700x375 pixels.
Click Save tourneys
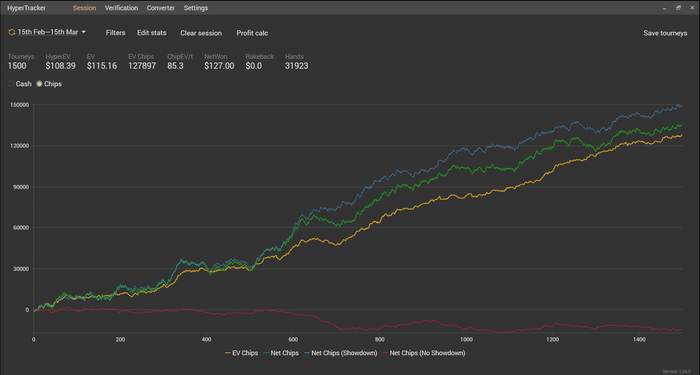click(x=665, y=33)
